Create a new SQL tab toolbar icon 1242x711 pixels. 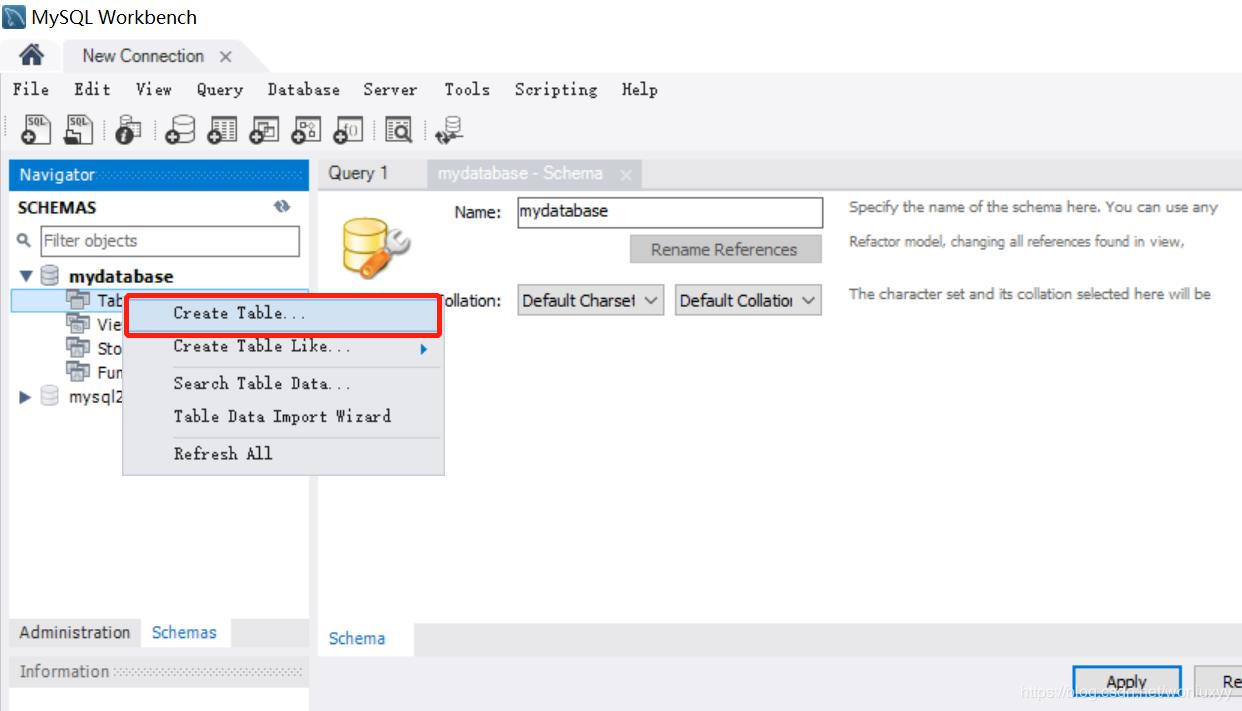[36, 129]
